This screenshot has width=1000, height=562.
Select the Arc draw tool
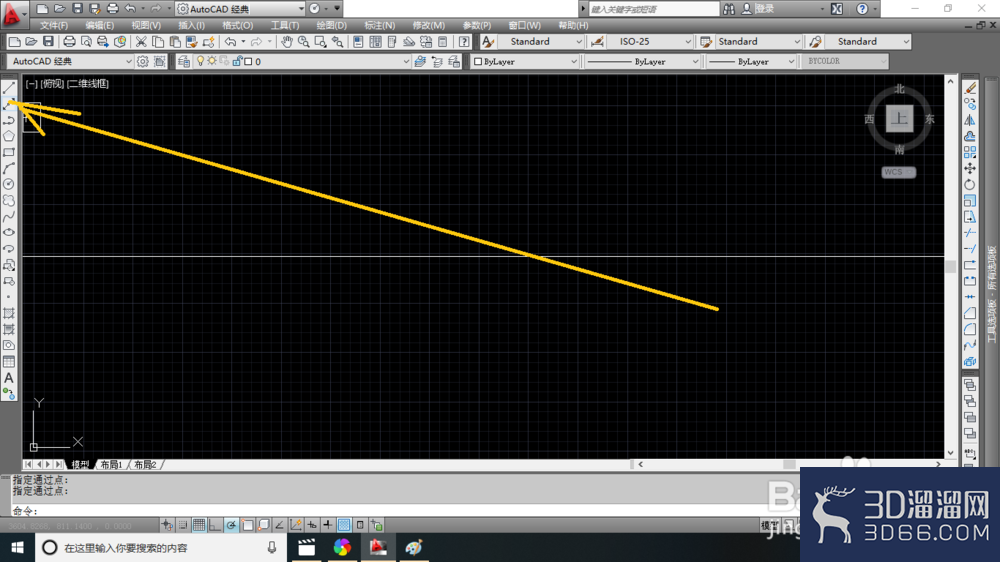coord(9,168)
